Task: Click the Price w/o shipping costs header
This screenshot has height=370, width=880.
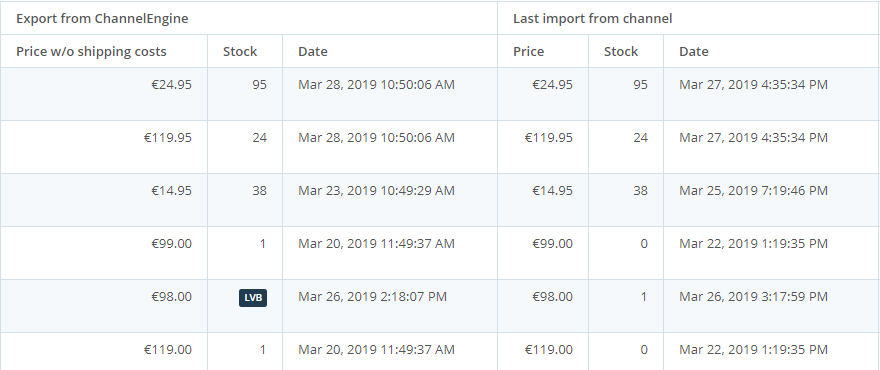Action: coord(91,52)
